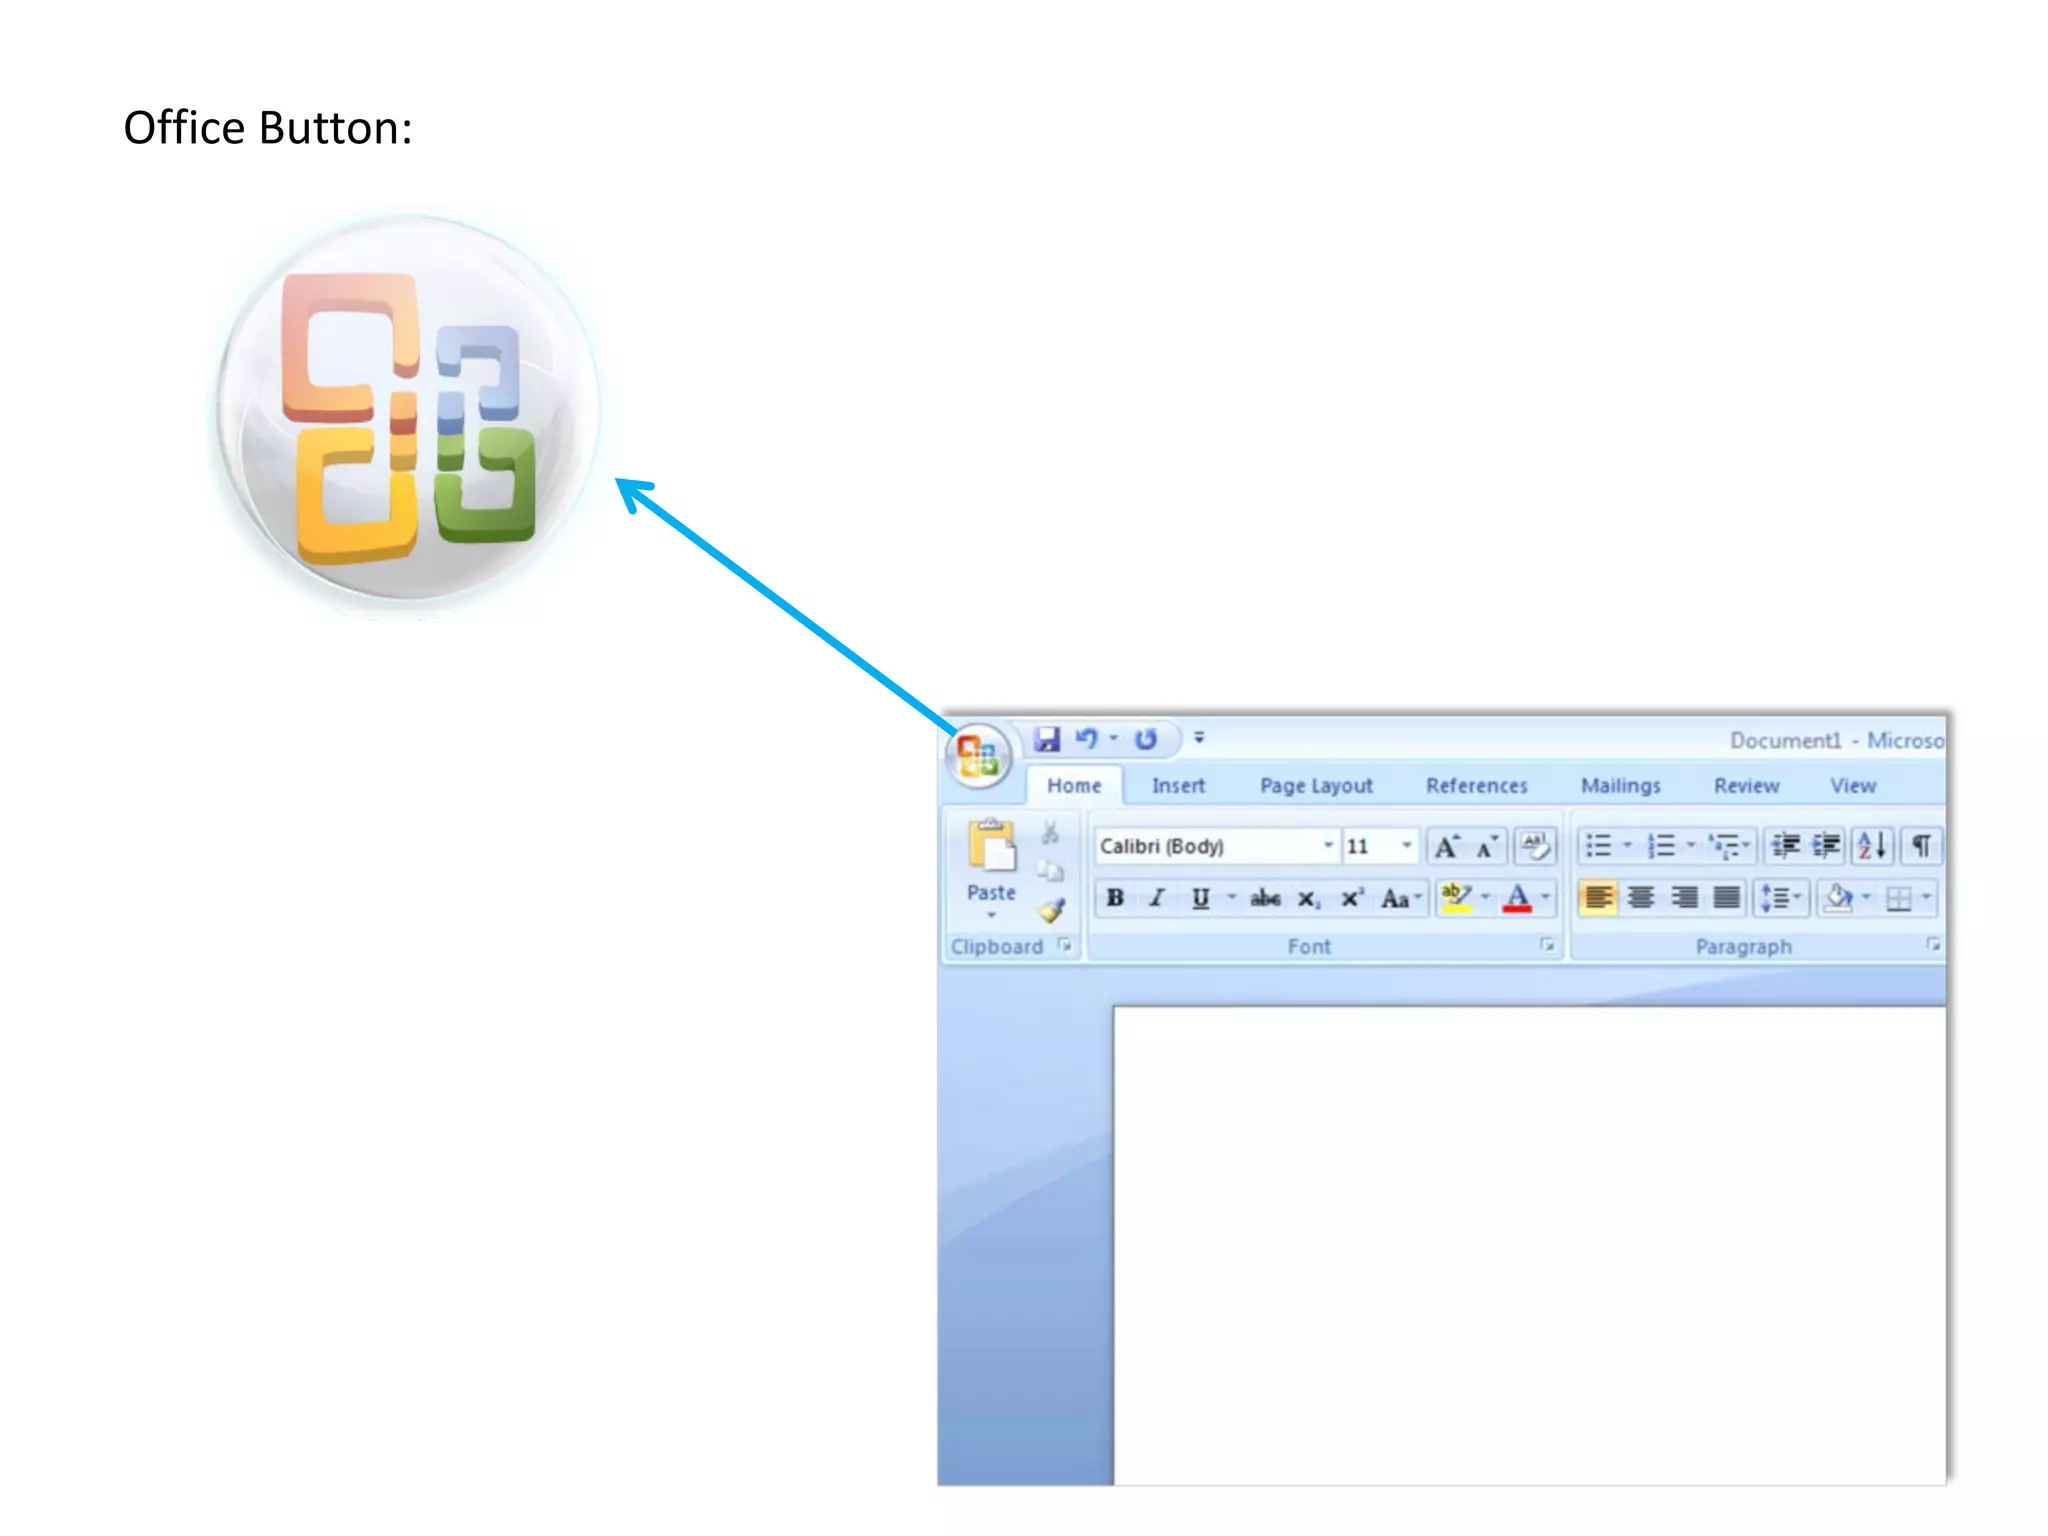Expand Paste options arrow below Paste
This screenshot has width=2048, height=1536.
(992, 915)
